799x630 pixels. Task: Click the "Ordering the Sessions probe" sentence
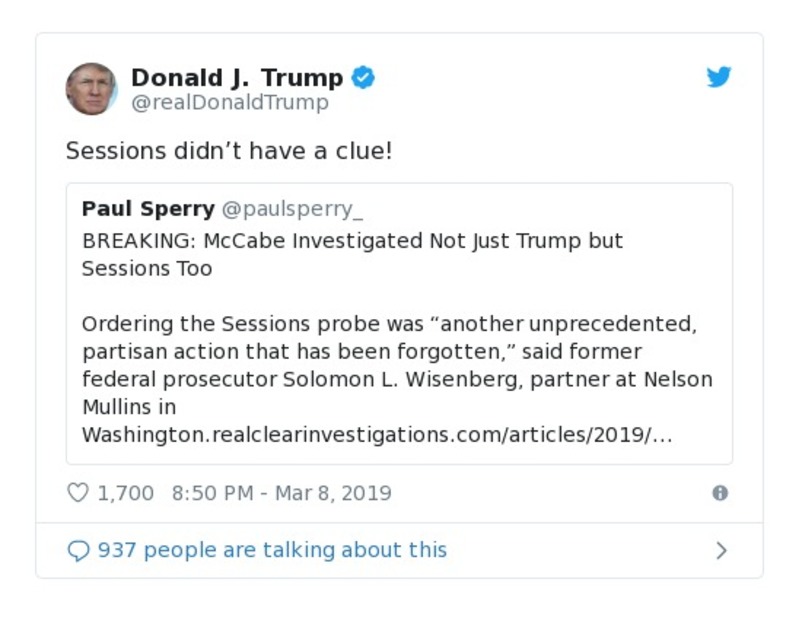click(x=388, y=324)
